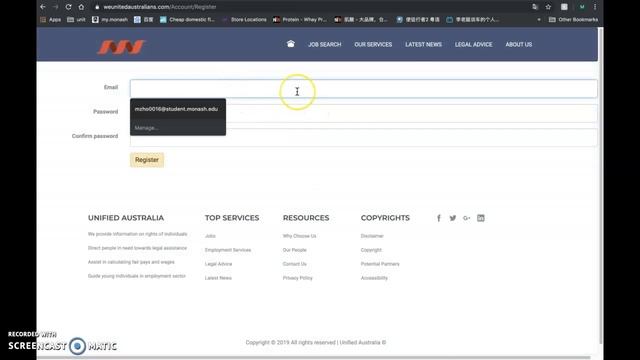Open Copyright footer link
640x360 pixels.
[x=371, y=250]
